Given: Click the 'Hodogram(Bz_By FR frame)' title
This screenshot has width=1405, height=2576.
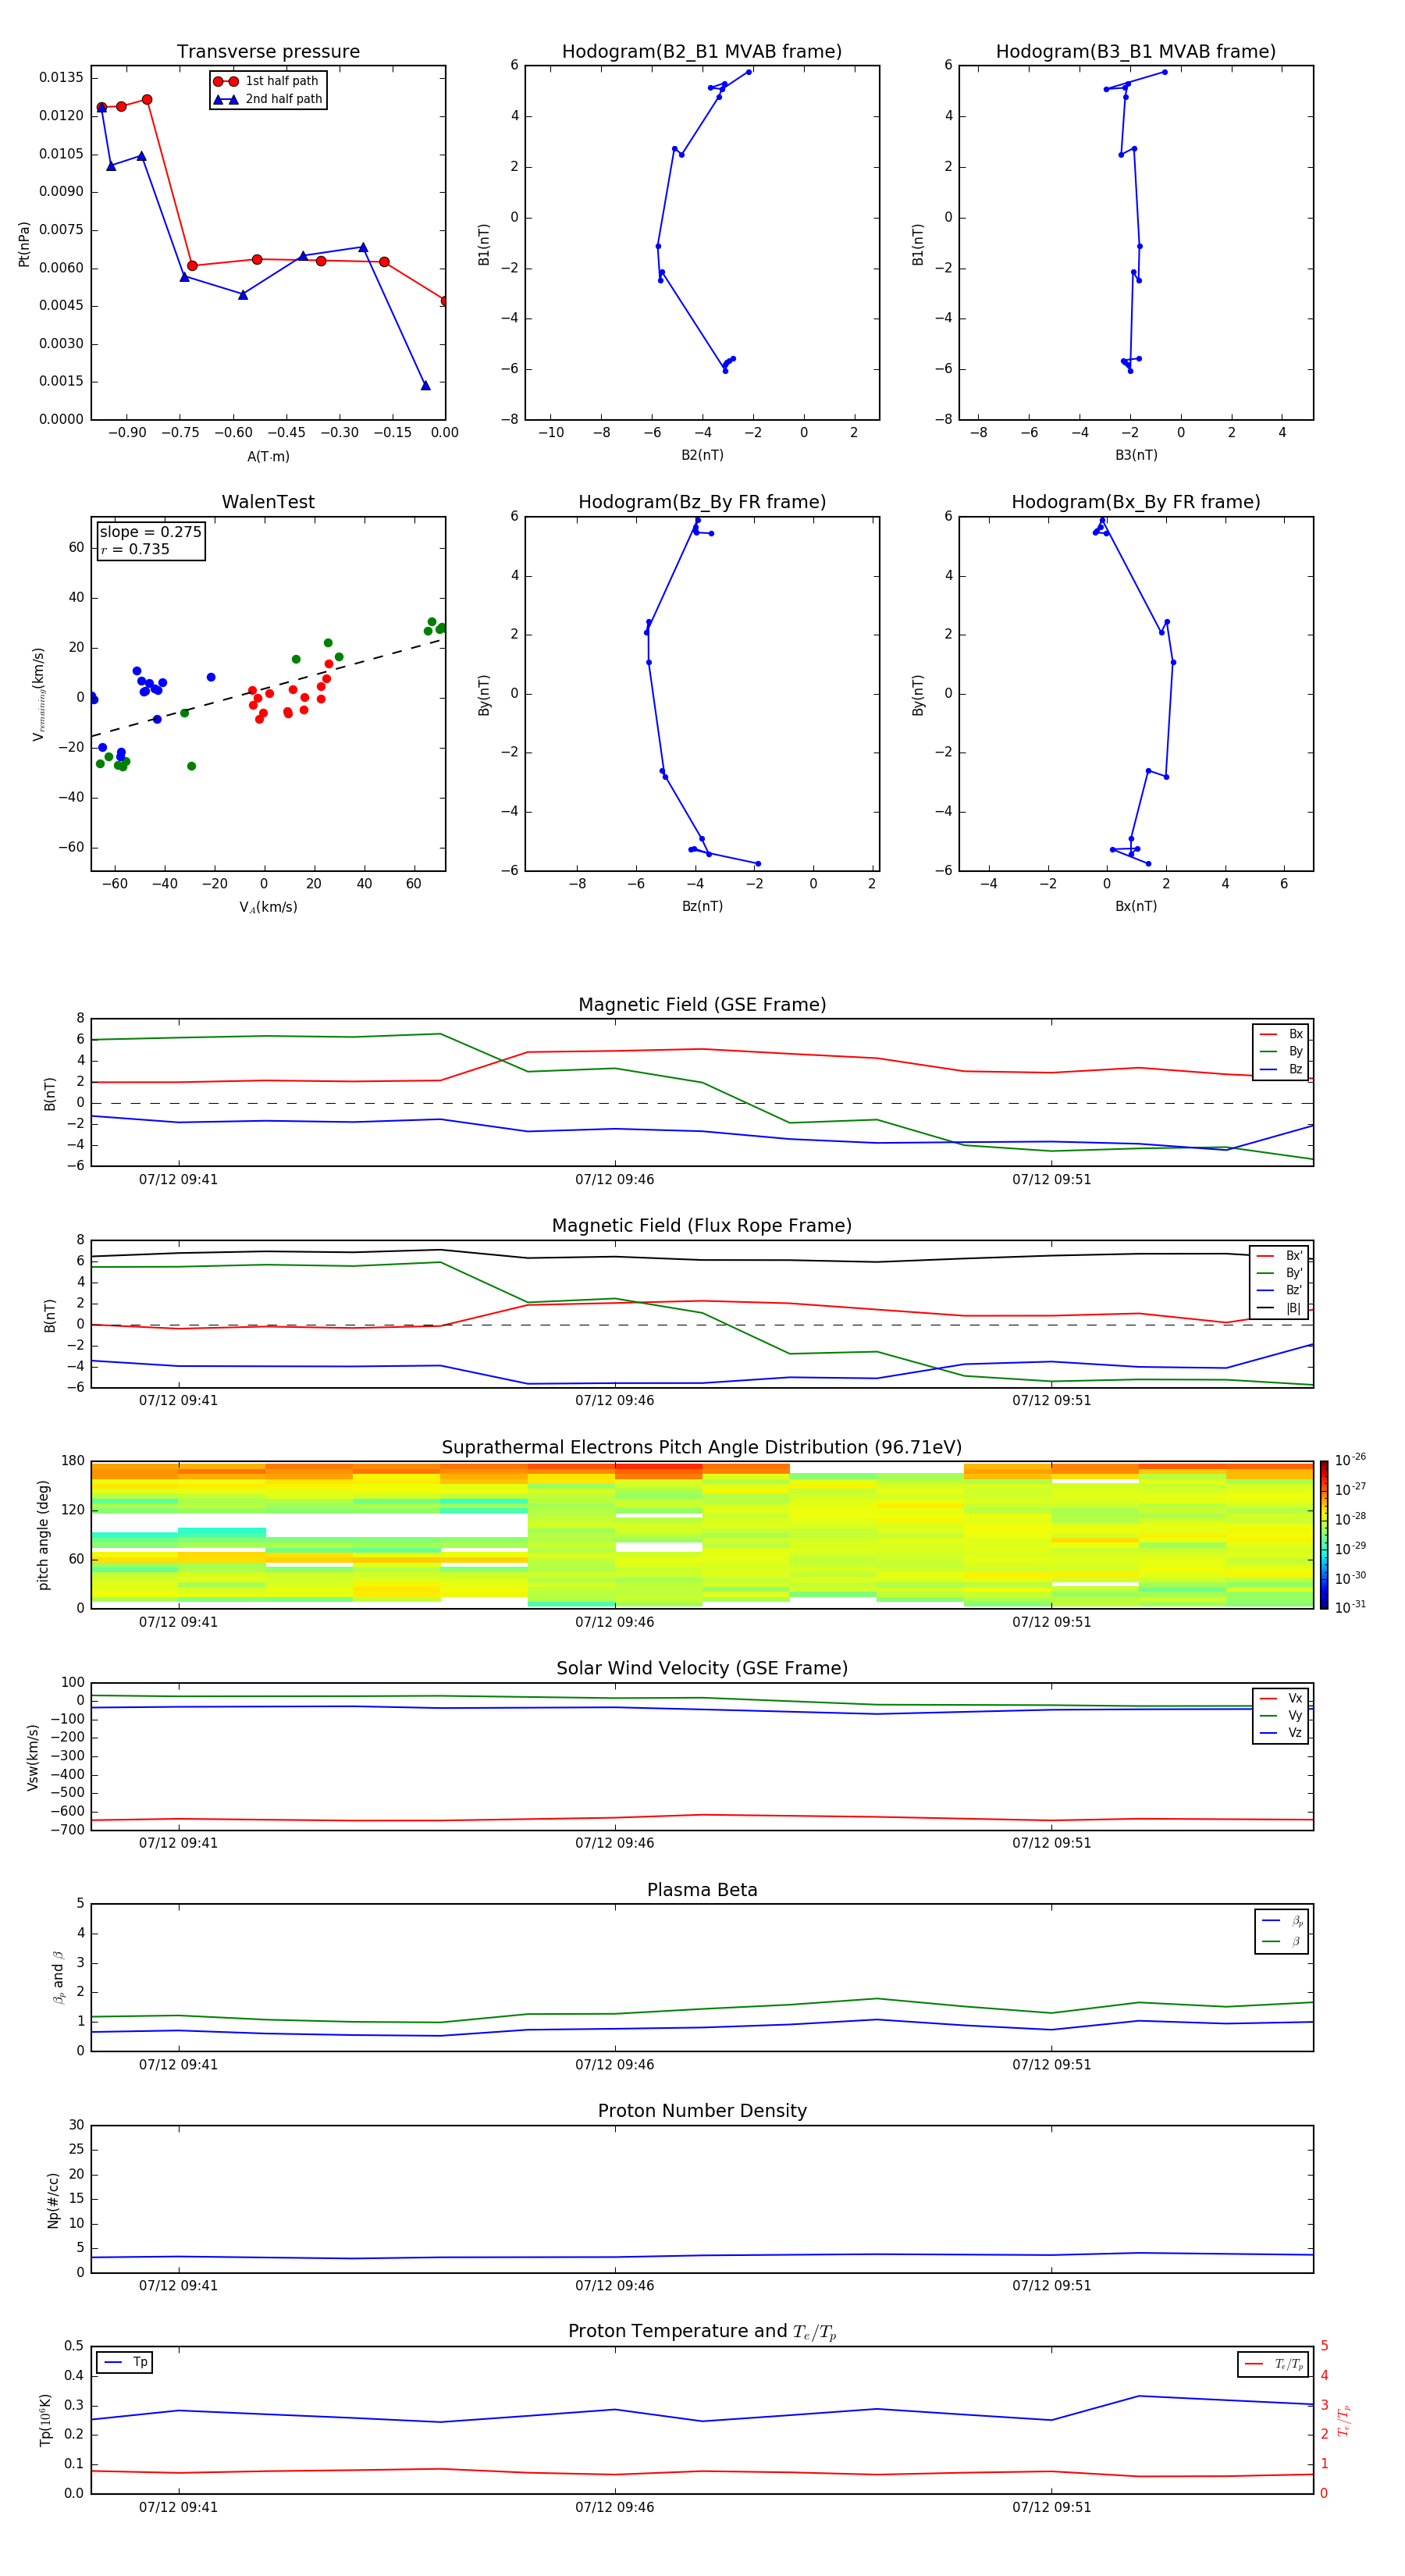Looking at the screenshot, I should [x=702, y=502].
